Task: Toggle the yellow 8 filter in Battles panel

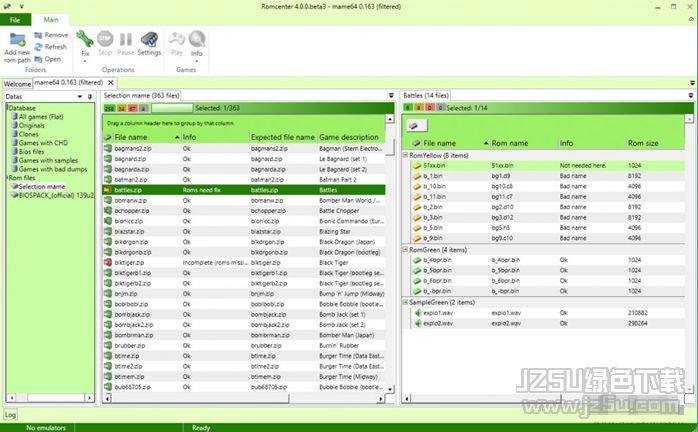Action: coord(419,107)
